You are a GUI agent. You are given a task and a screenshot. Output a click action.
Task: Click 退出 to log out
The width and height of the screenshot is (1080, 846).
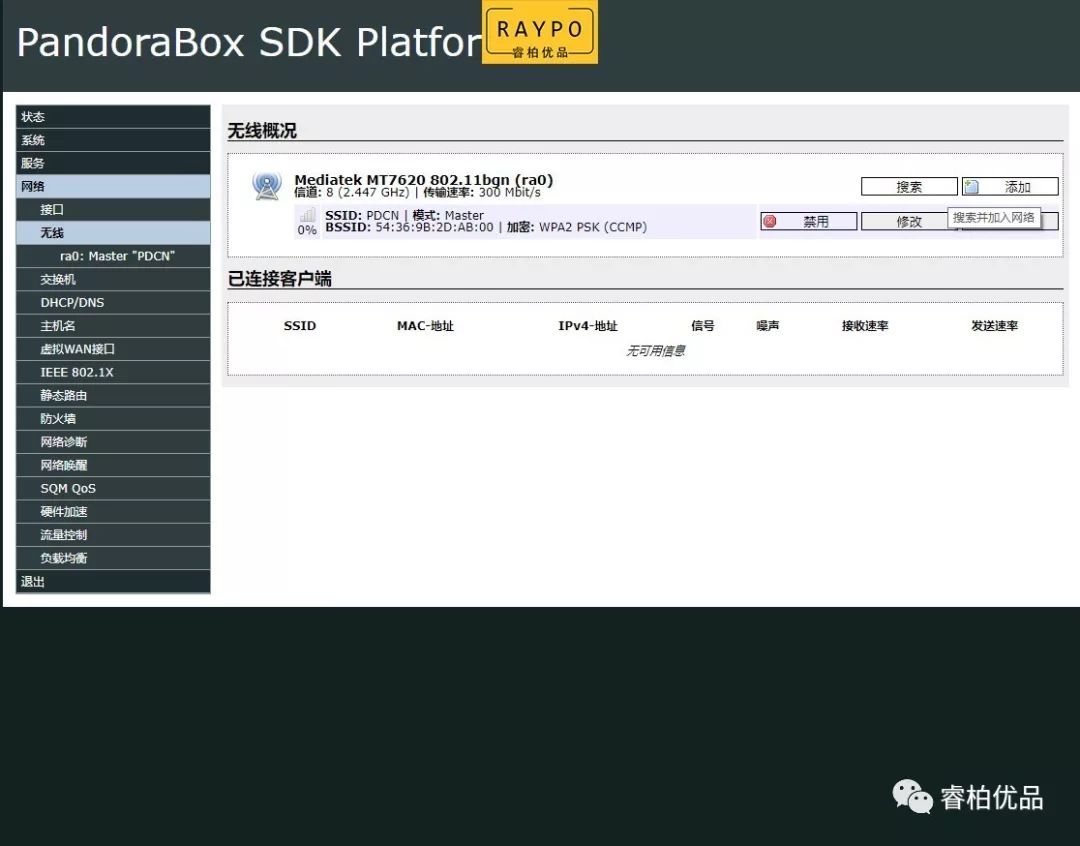point(113,581)
